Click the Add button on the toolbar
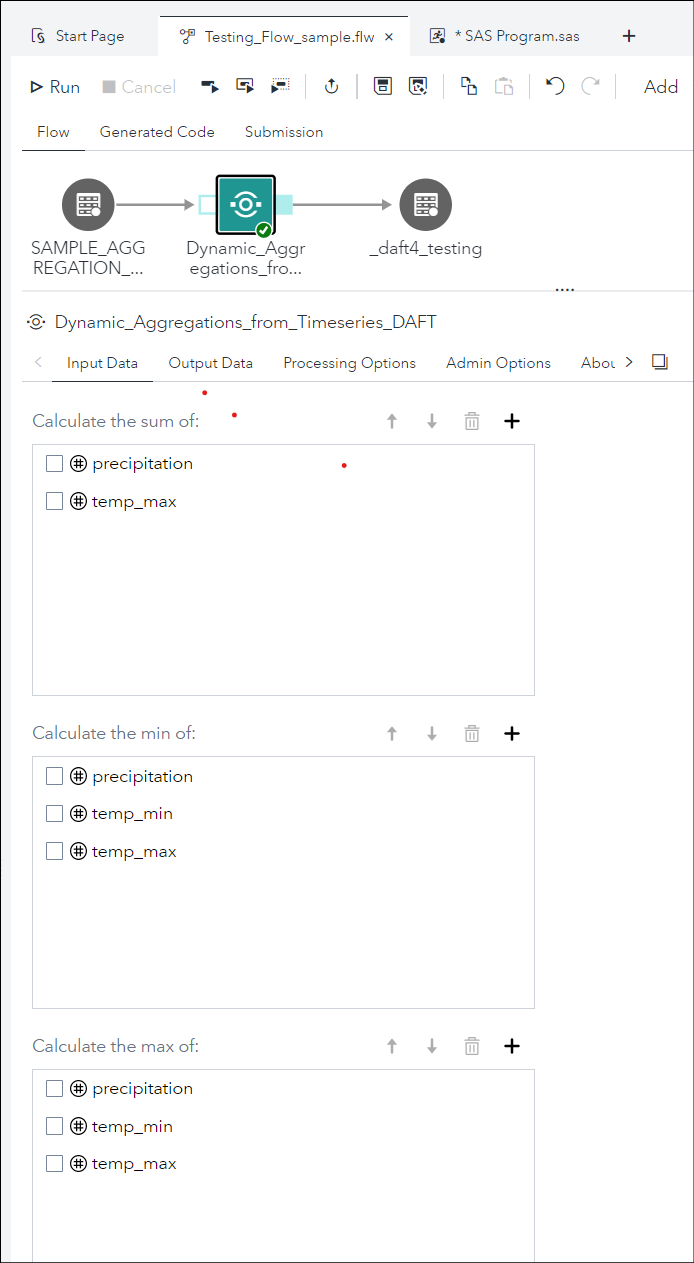The height and width of the screenshot is (1263, 694). point(660,86)
